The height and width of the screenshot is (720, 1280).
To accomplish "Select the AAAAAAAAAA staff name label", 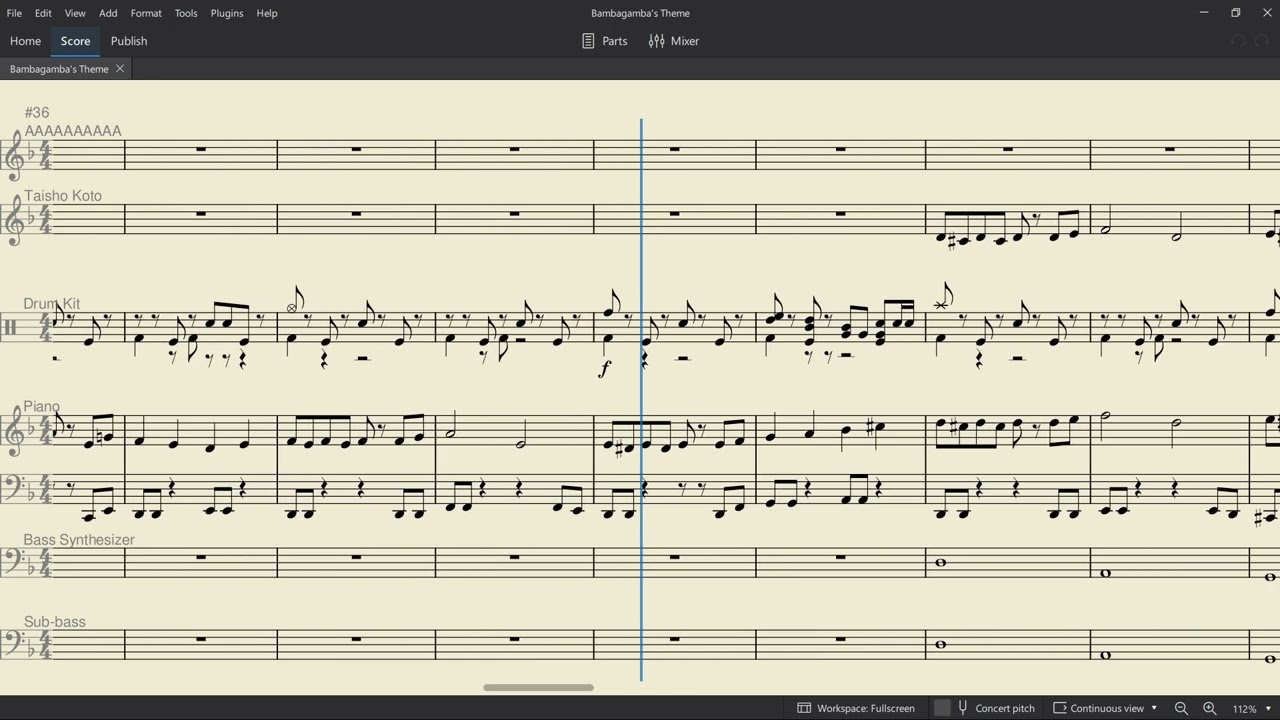I will 73,131.
